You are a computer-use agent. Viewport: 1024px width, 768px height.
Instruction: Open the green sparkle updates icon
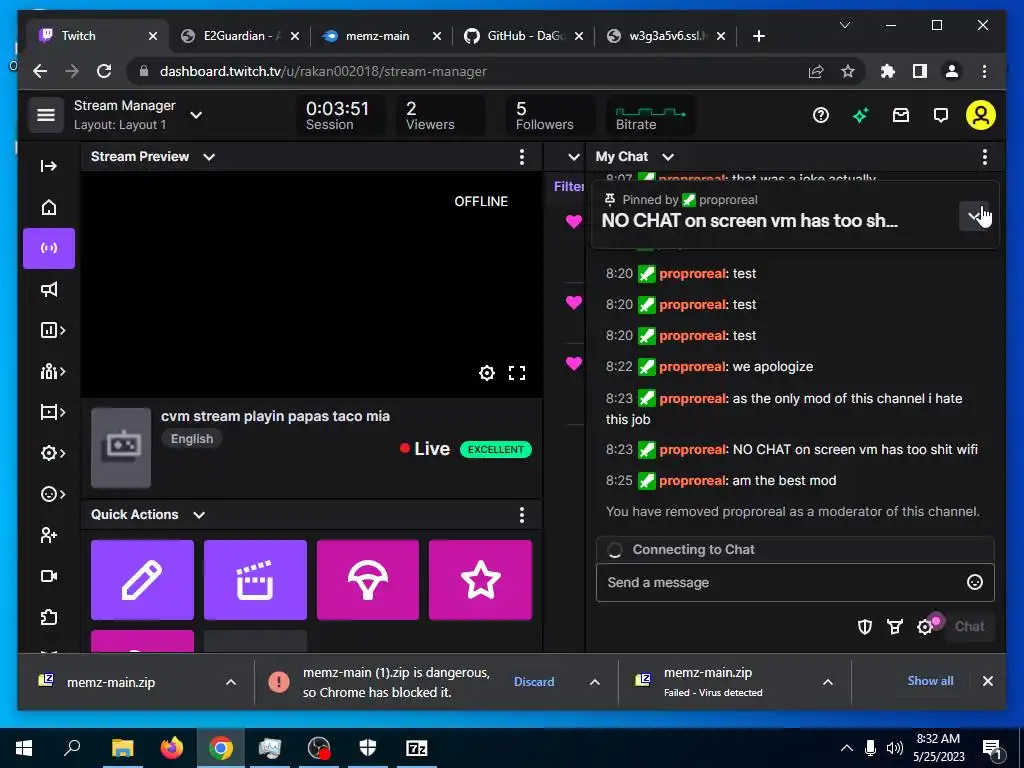click(861, 116)
